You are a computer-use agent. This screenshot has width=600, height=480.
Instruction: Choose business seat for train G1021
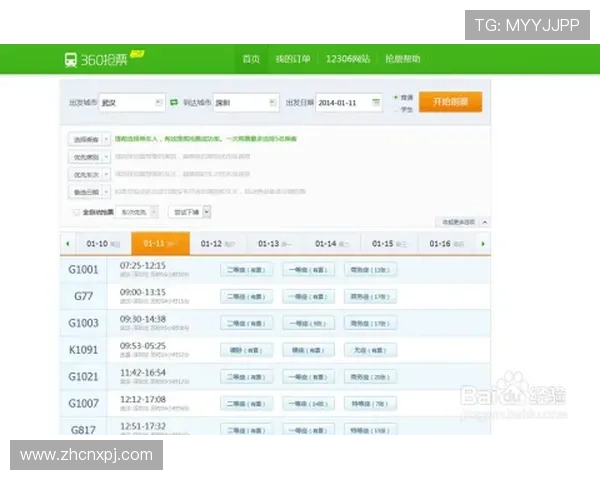coord(370,377)
